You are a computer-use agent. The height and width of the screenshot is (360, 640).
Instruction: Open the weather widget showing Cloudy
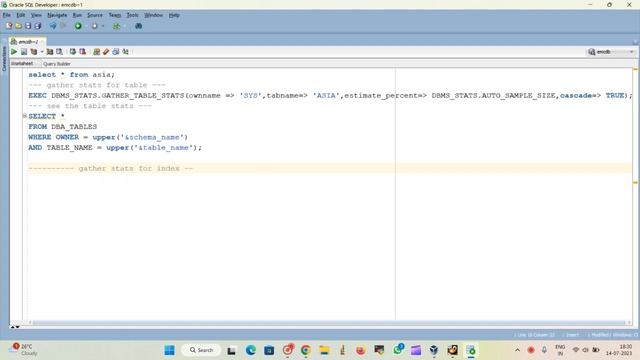coord(24,350)
